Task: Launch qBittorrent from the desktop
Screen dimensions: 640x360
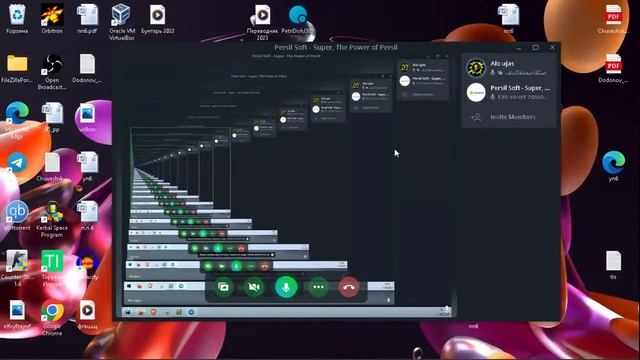Action: point(17,215)
